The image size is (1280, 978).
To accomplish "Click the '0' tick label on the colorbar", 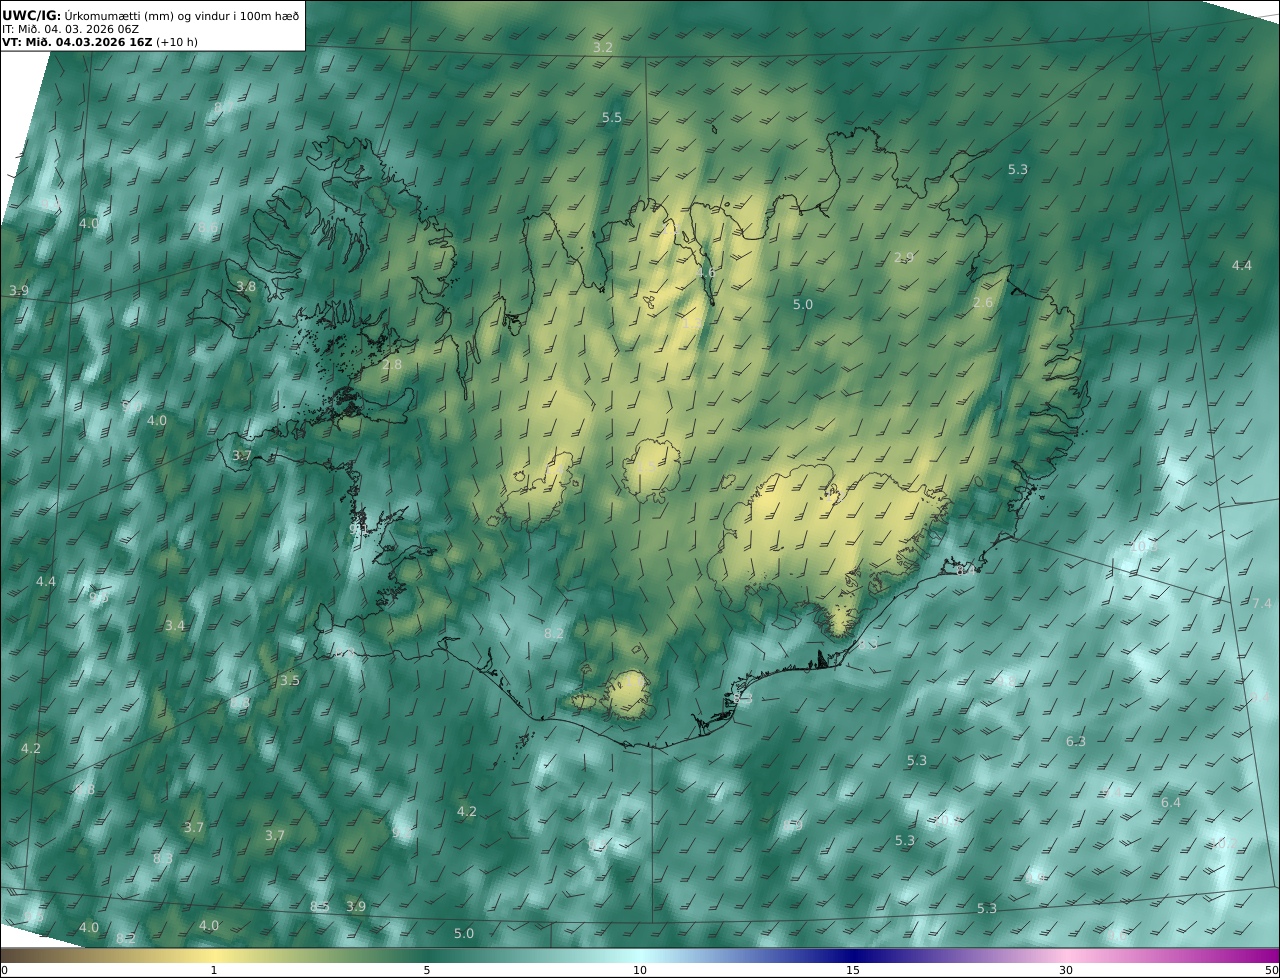I will (4, 970).
